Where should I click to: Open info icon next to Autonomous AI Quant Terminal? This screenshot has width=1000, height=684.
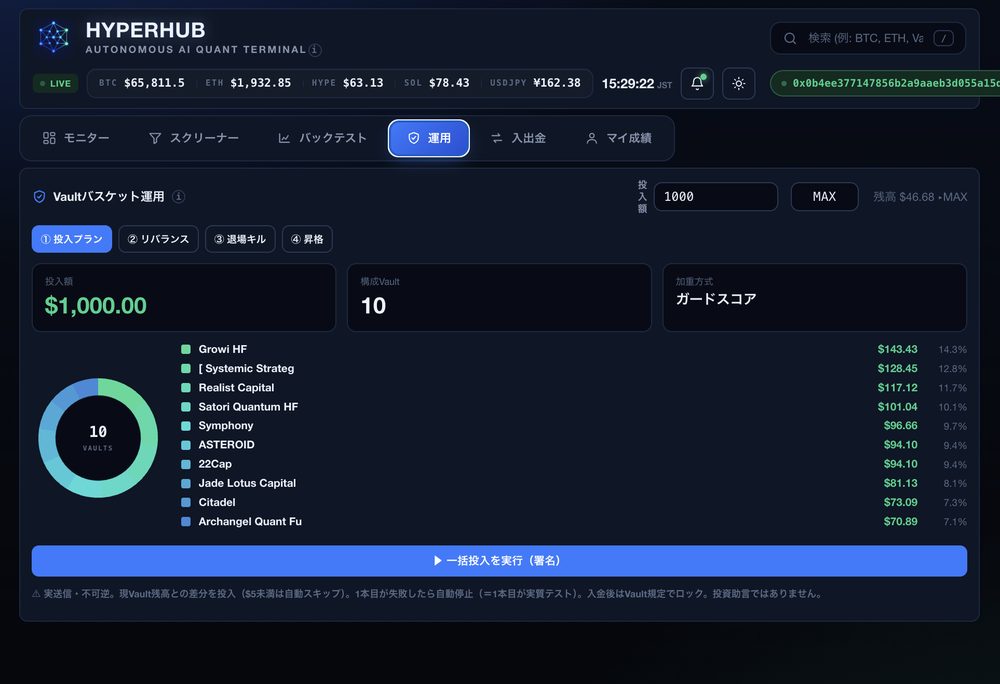coord(315,50)
